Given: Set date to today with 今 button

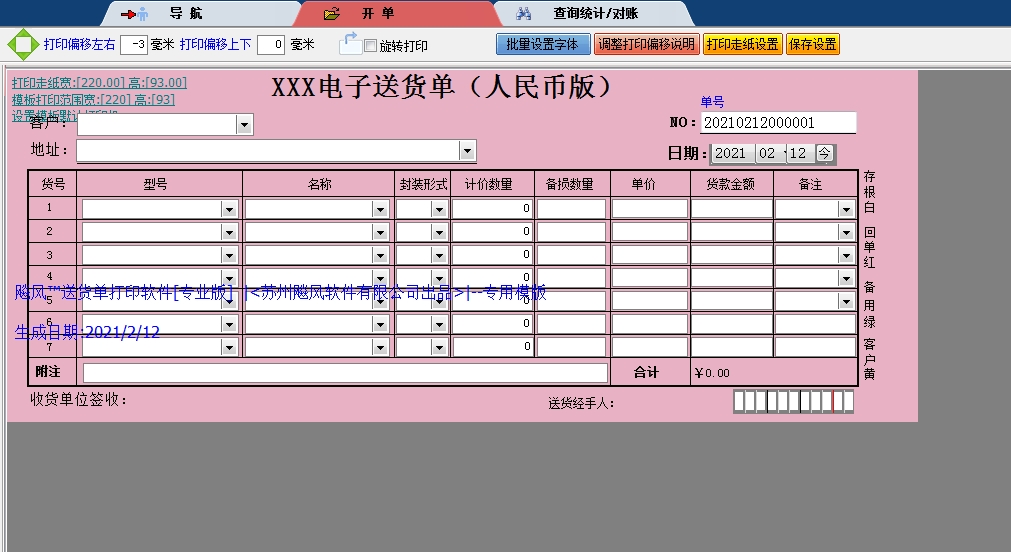Looking at the screenshot, I should tap(824, 154).
